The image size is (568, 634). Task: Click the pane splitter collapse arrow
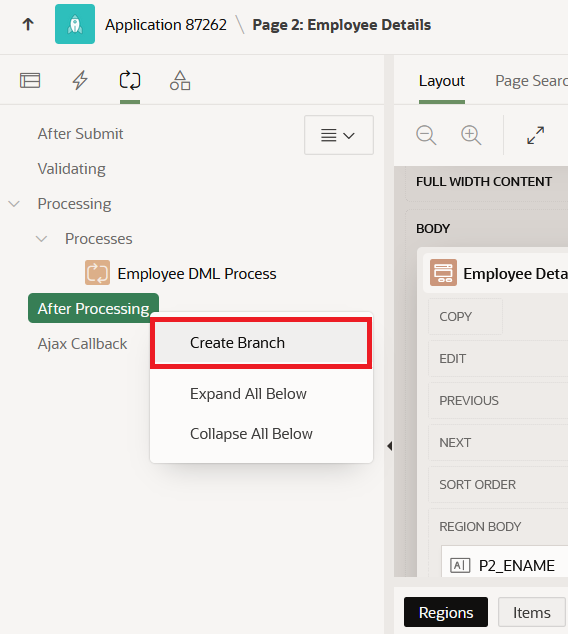point(390,446)
